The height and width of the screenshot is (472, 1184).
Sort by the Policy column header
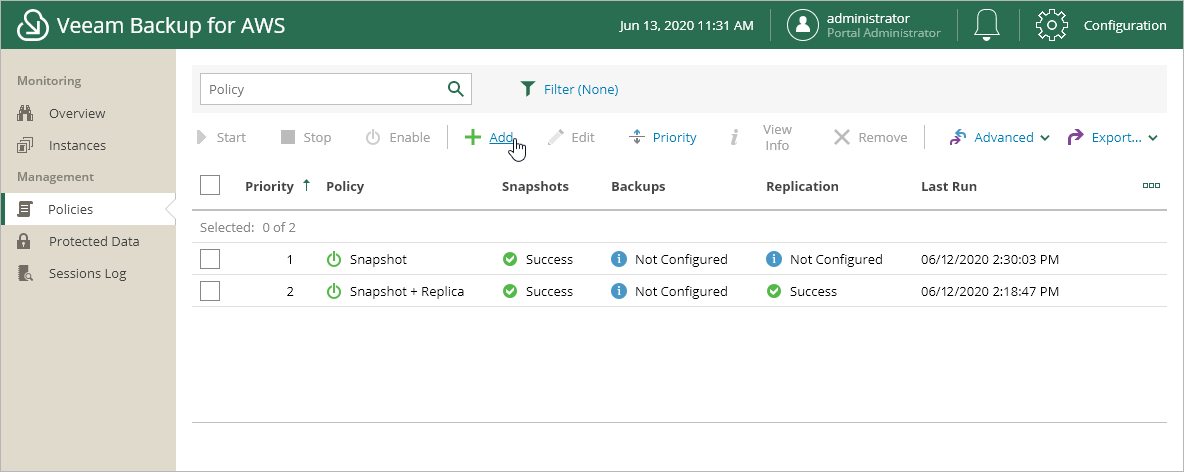coord(345,187)
